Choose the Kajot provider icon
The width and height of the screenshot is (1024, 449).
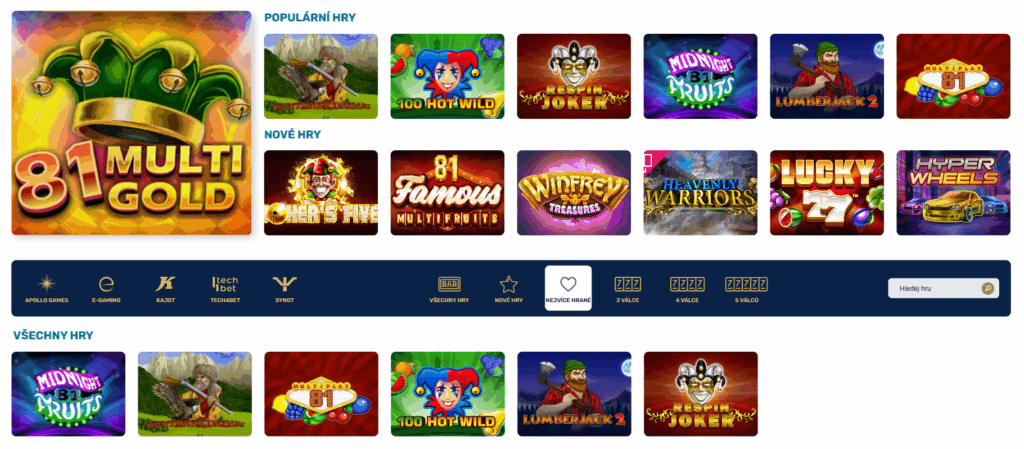pos(165,289)
